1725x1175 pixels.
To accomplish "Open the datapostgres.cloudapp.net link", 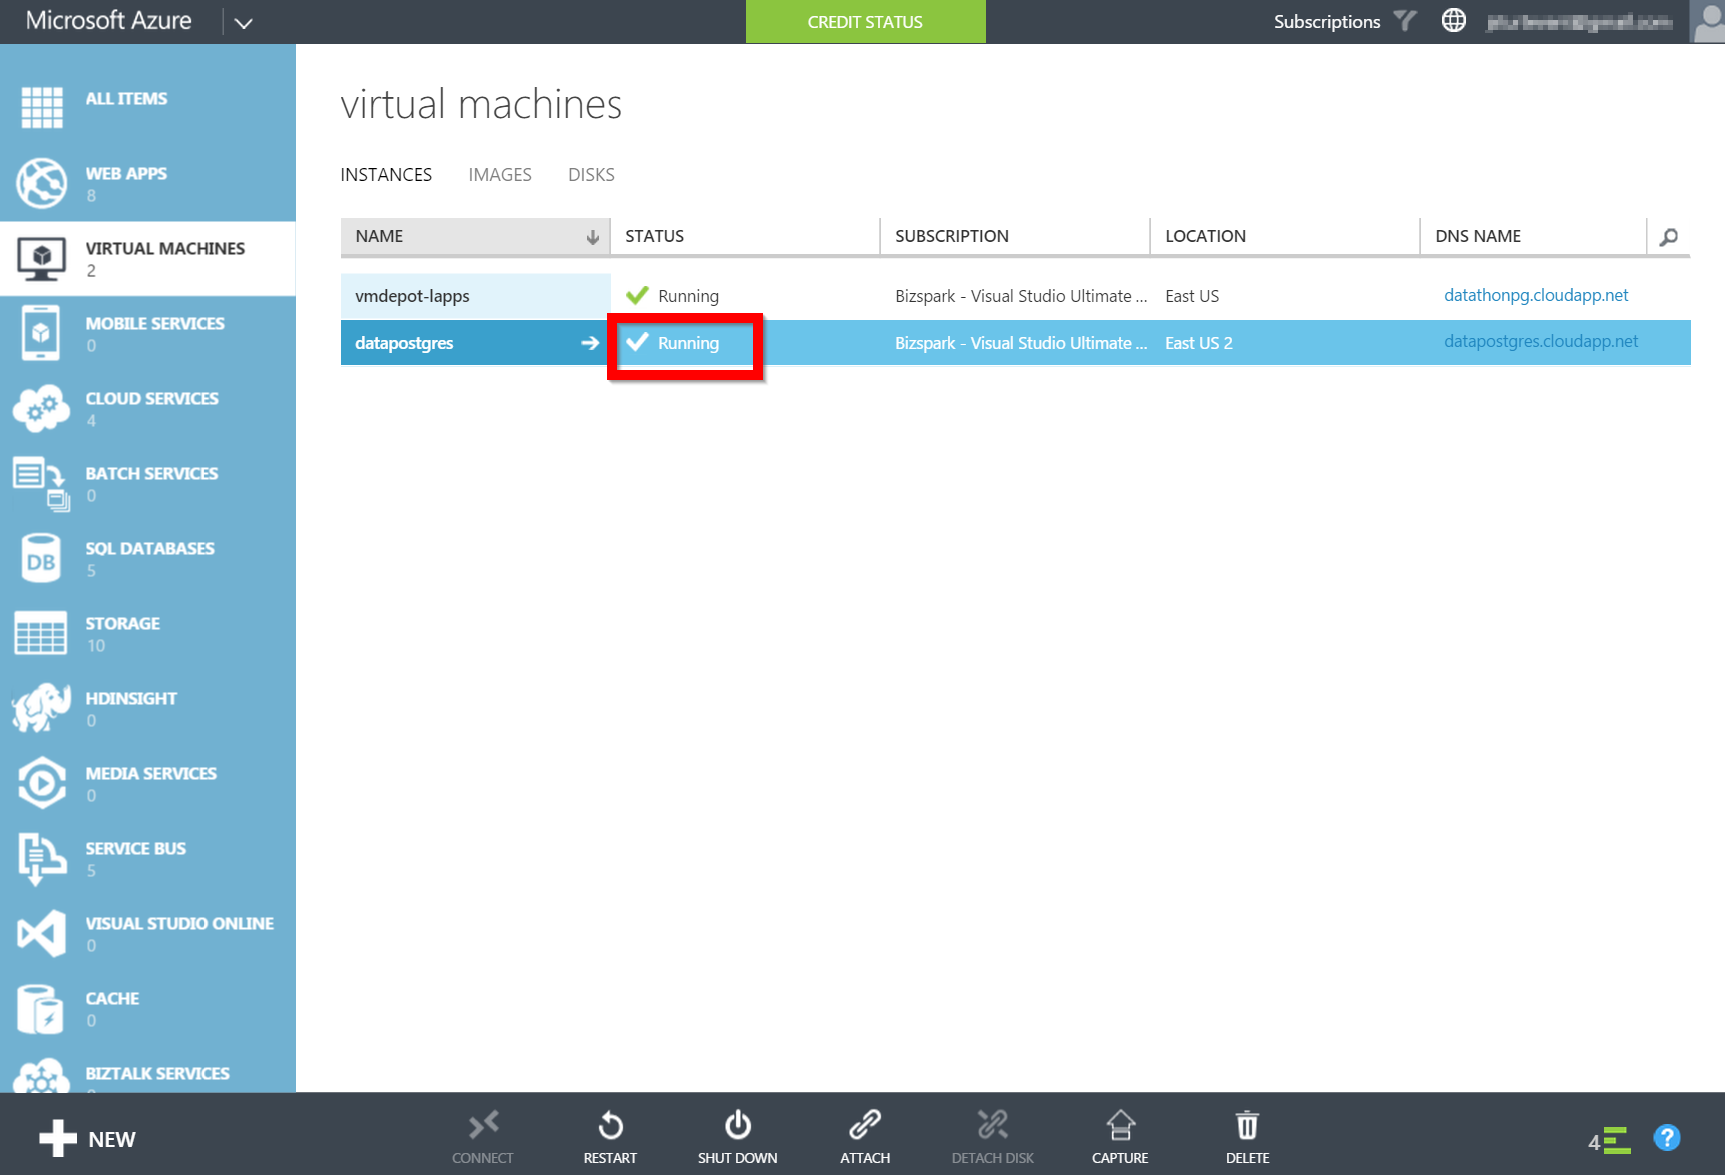I will (x=1541, y=341).
